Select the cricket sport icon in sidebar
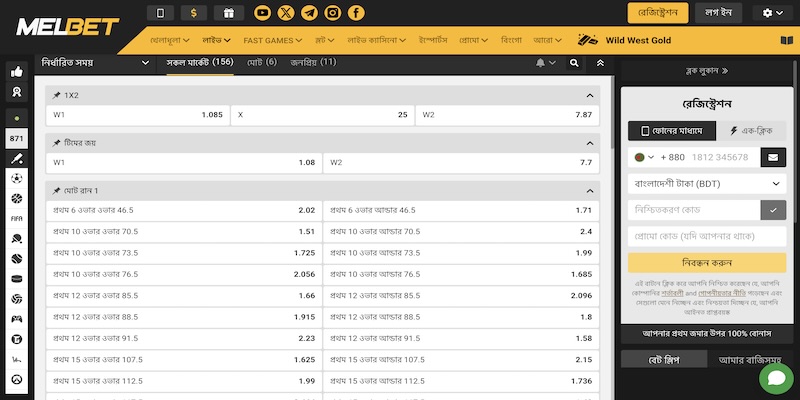Image resolution: width=800 pixels, height=400 pixels. [x=17, y=158]
